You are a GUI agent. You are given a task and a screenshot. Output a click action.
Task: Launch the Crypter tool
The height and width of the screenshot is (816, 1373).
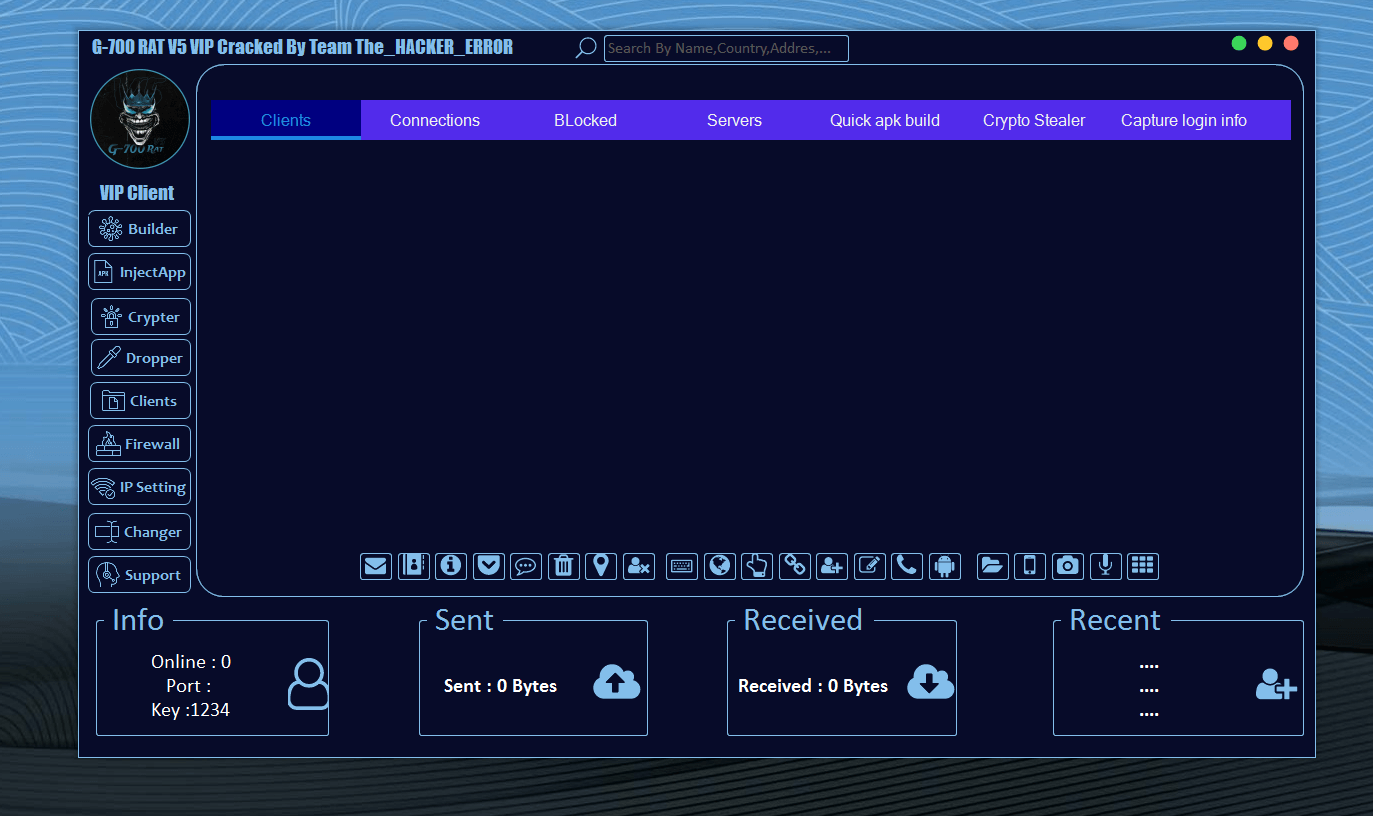(140, 316)
